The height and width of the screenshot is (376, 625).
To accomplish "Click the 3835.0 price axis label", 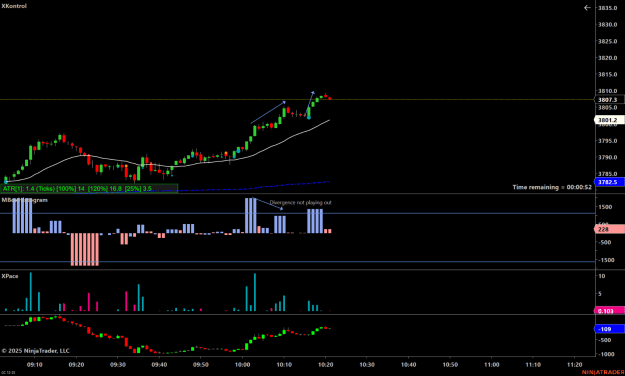I will click(607, 8).
